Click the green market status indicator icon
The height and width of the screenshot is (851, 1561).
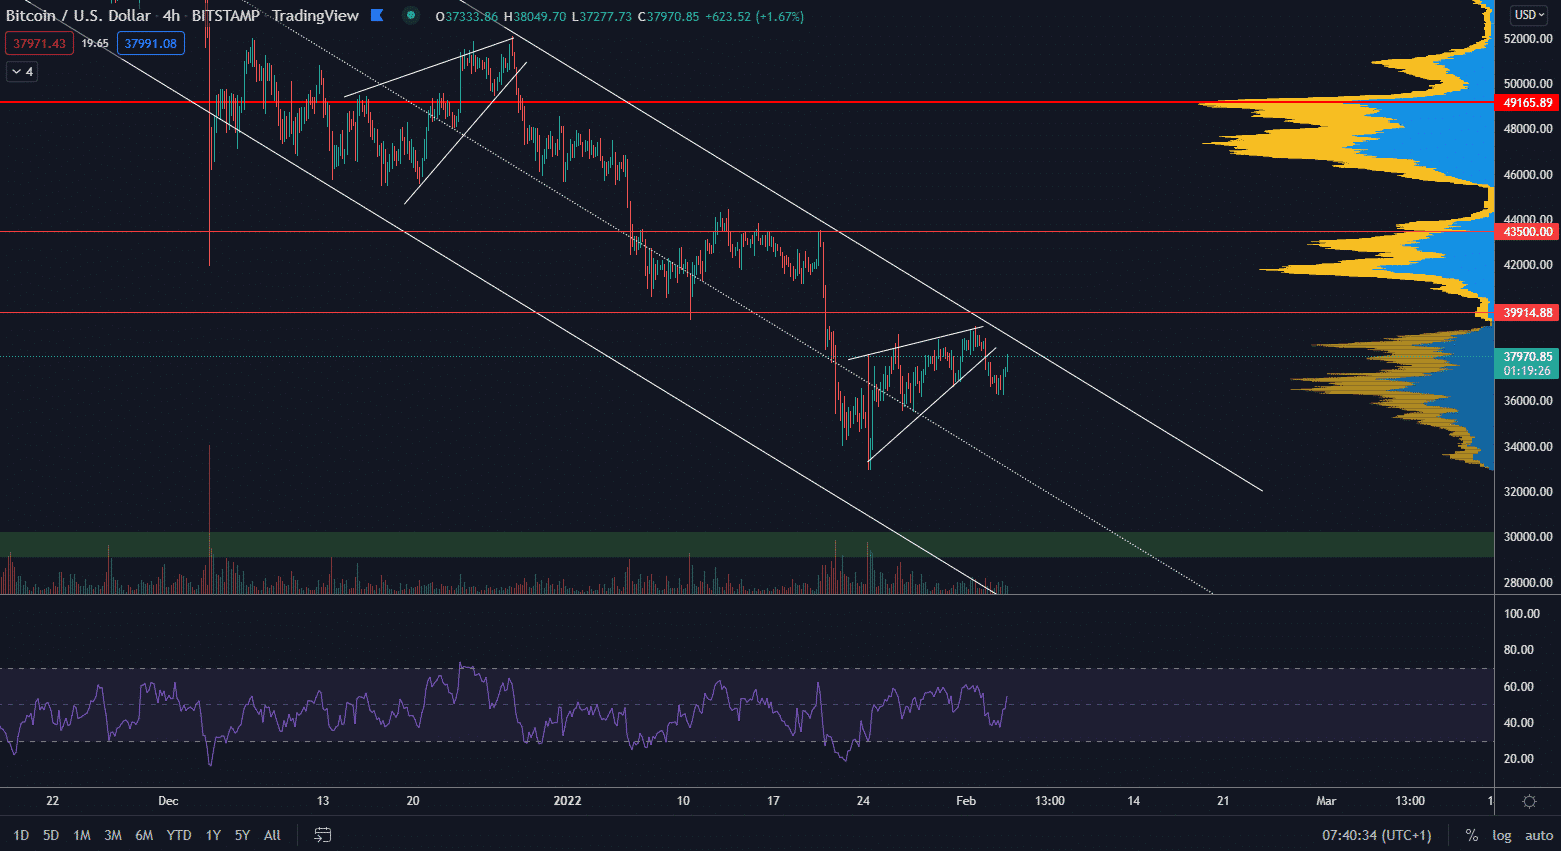(410, 16)
